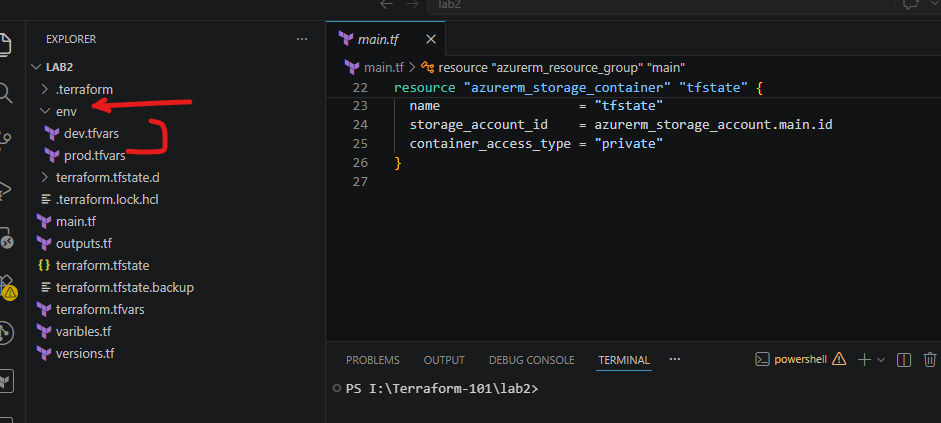Close the main.tf editor tab
This screenshot has height=423, width=941.
[431, 40]
